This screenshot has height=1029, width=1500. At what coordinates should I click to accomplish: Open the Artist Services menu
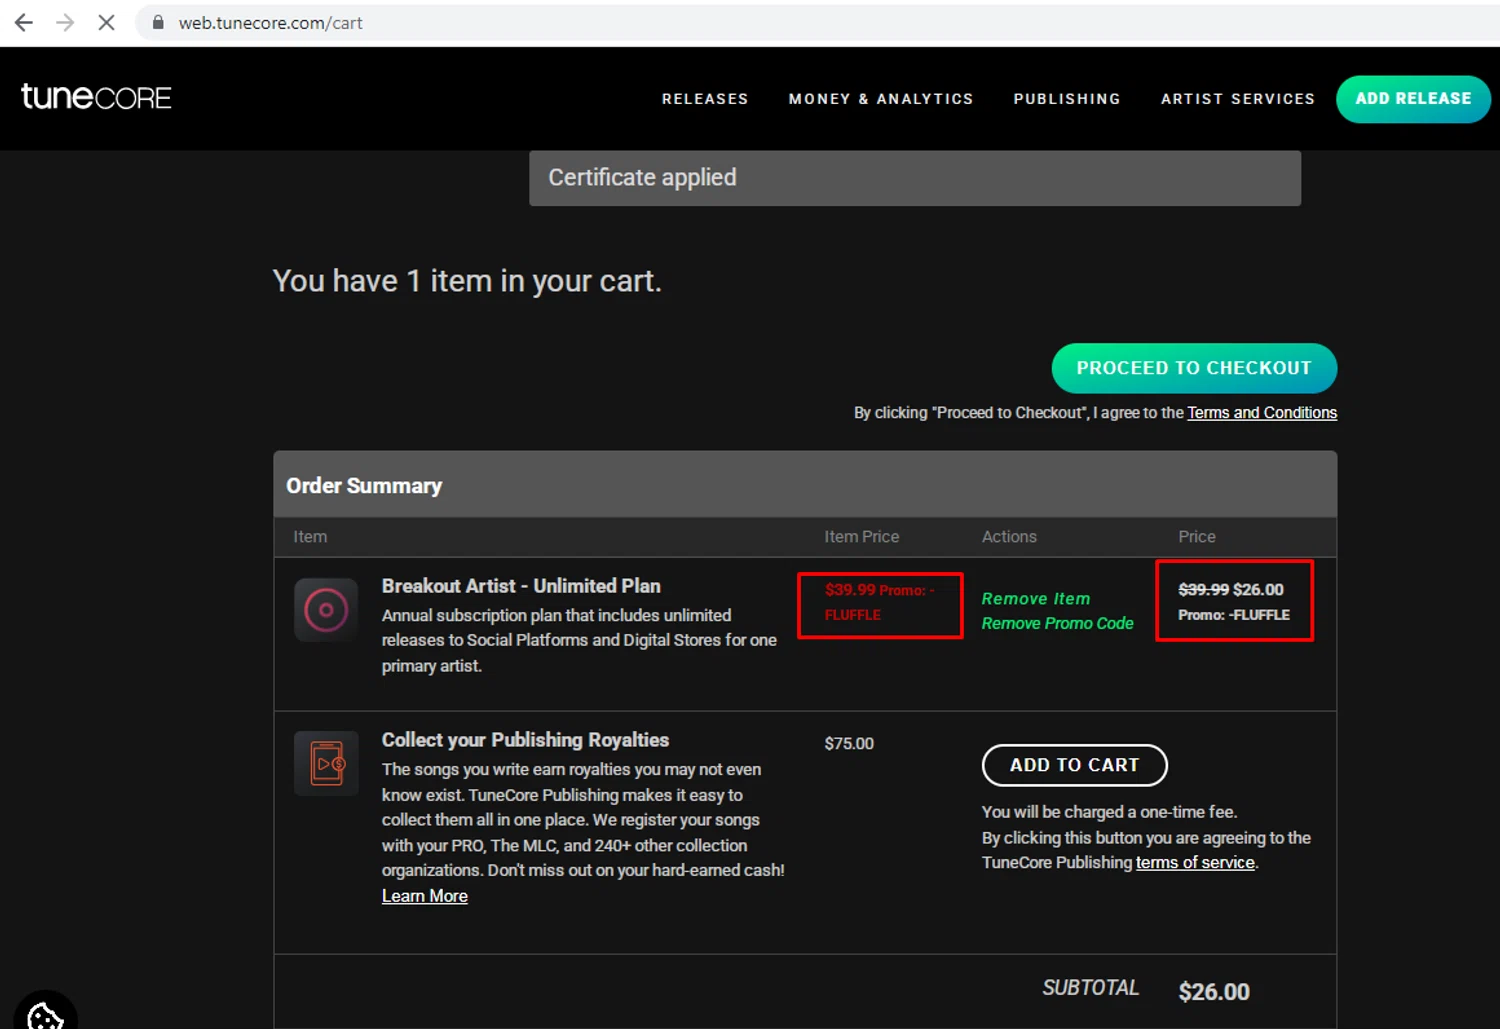click(1238, 99)
